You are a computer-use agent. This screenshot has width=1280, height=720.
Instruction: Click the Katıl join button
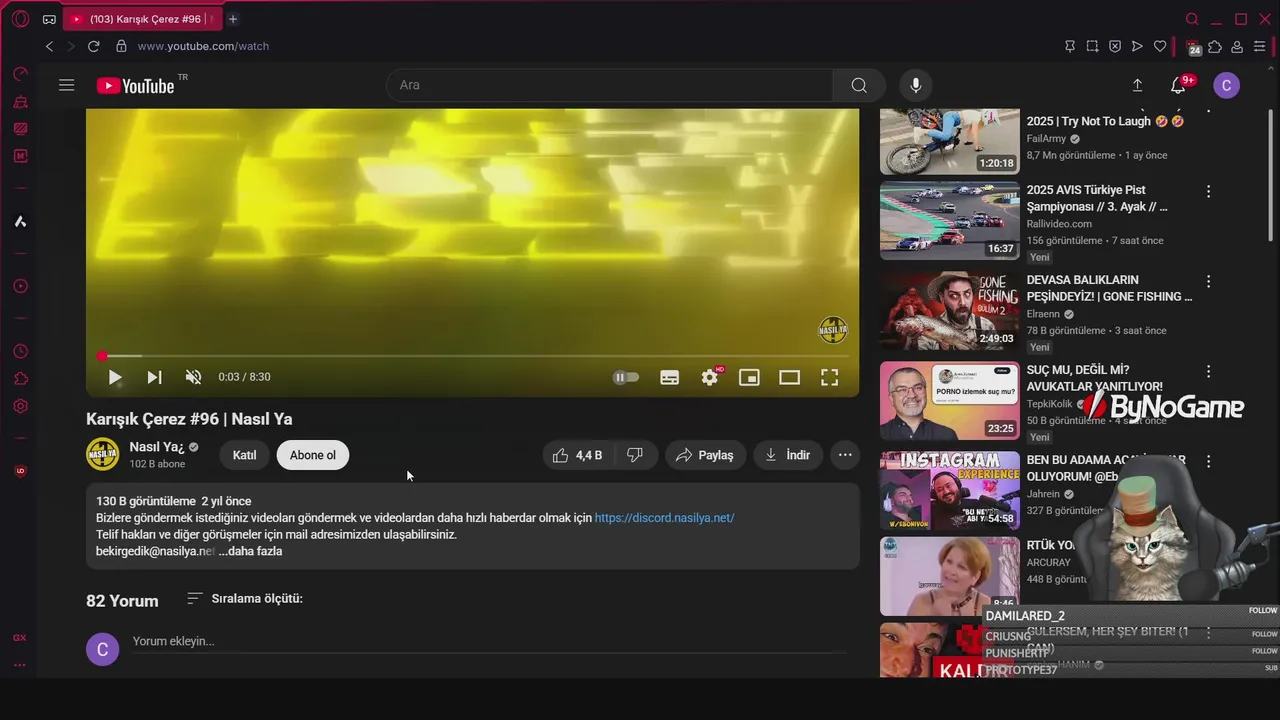245,455
